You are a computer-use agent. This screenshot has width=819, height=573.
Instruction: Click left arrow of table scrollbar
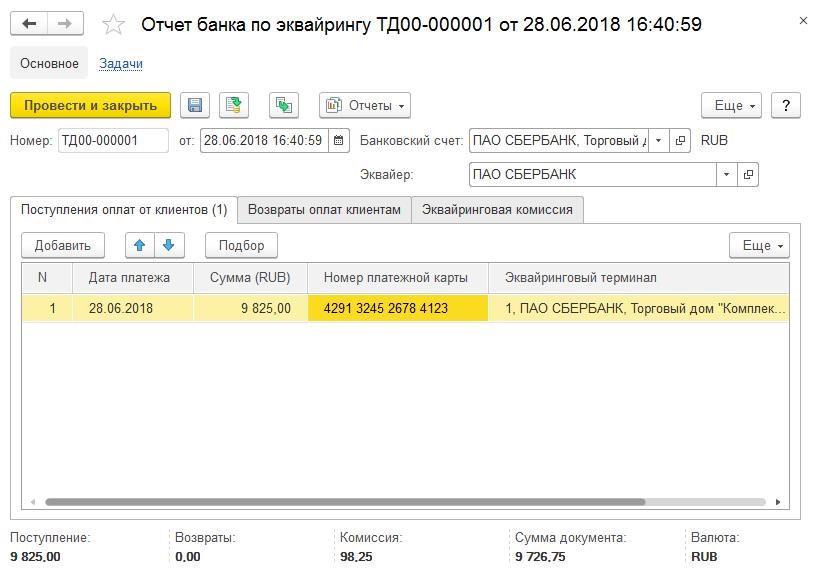coord(33,502)
